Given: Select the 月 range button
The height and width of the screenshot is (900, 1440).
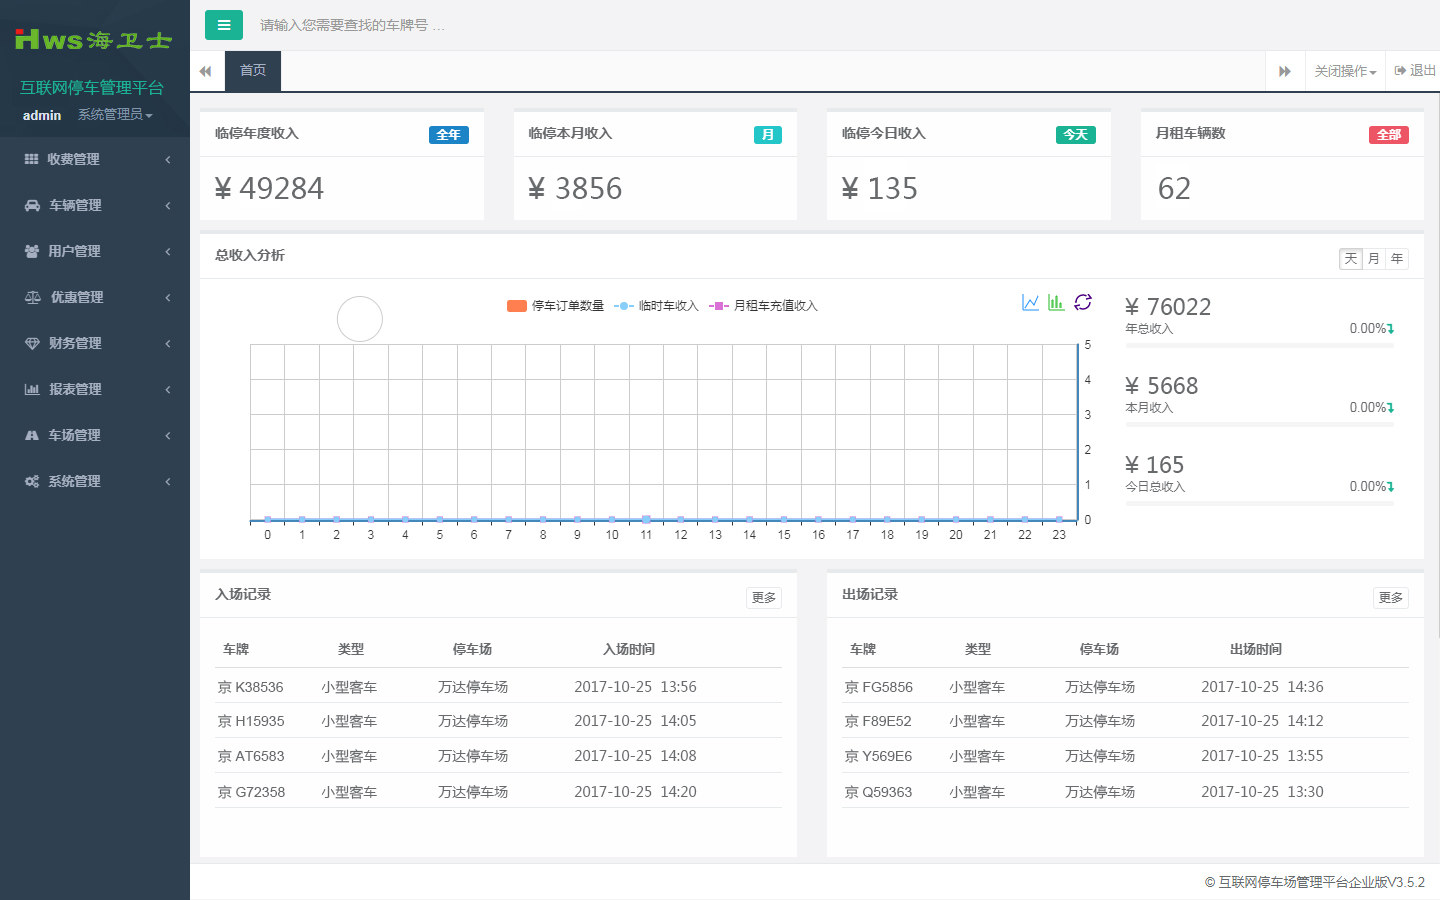Looking at the screenshot, I should pos(1374,259).
